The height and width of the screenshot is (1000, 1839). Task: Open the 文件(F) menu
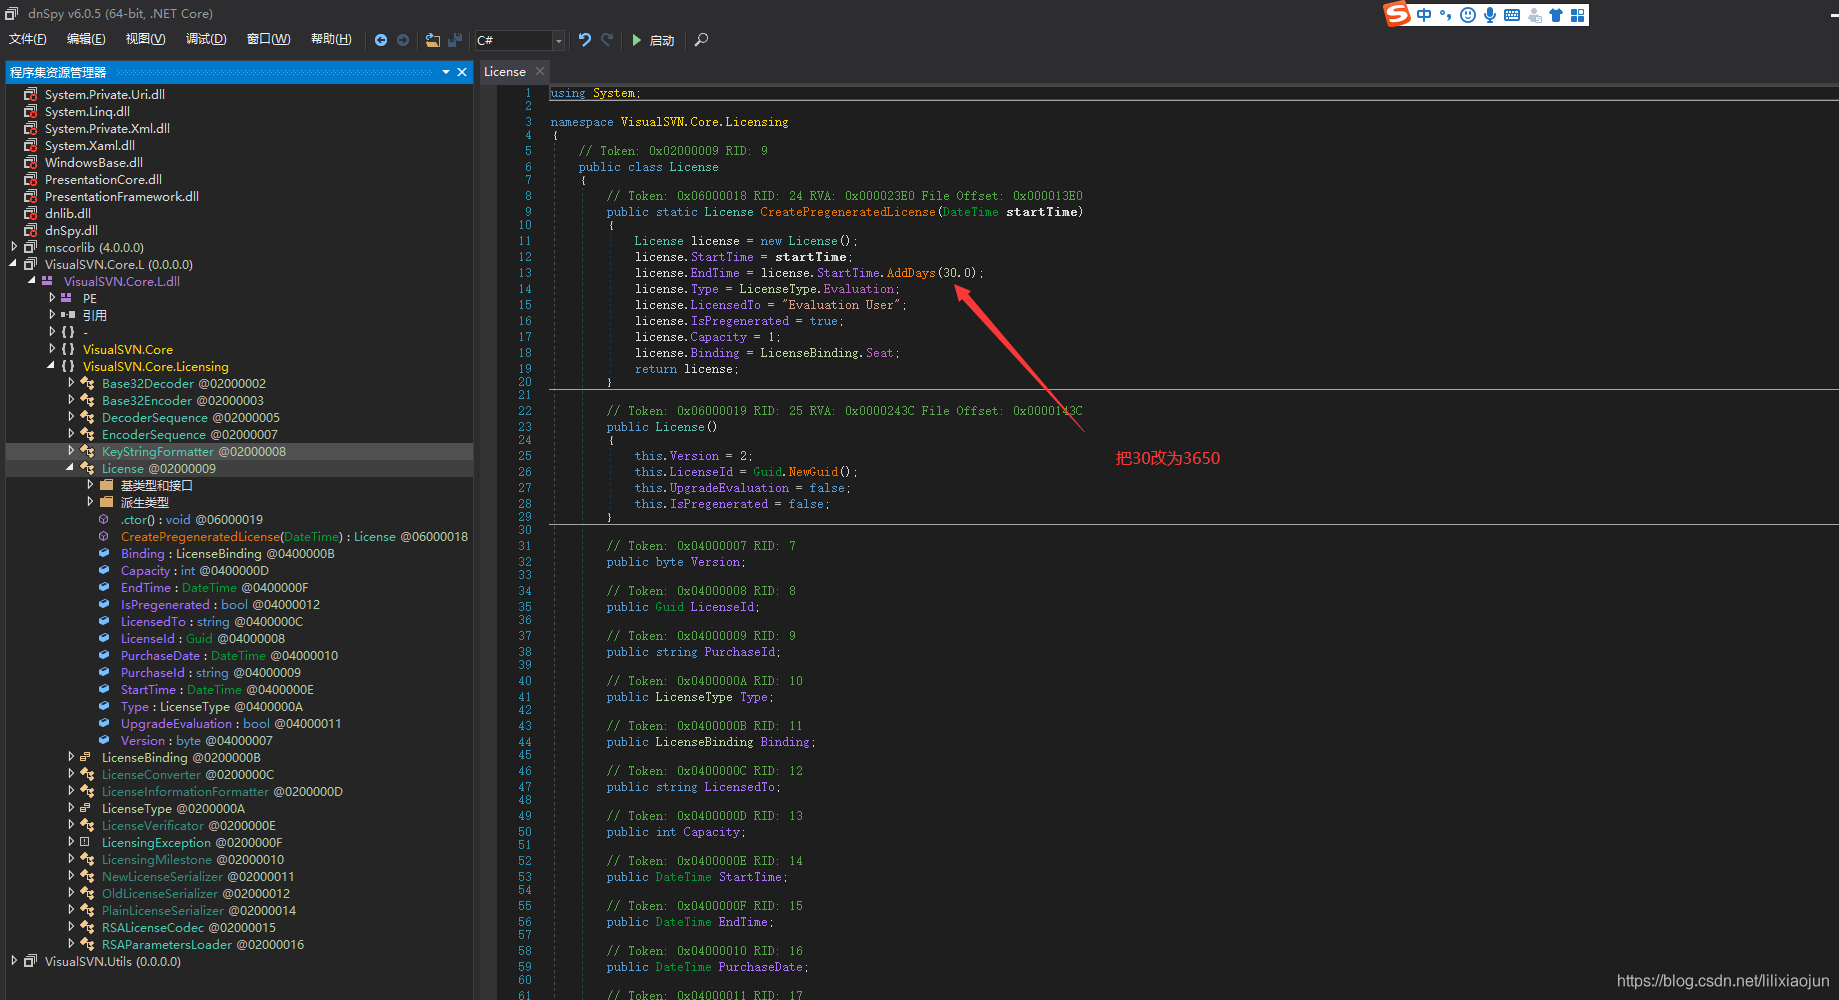point(28,39)
